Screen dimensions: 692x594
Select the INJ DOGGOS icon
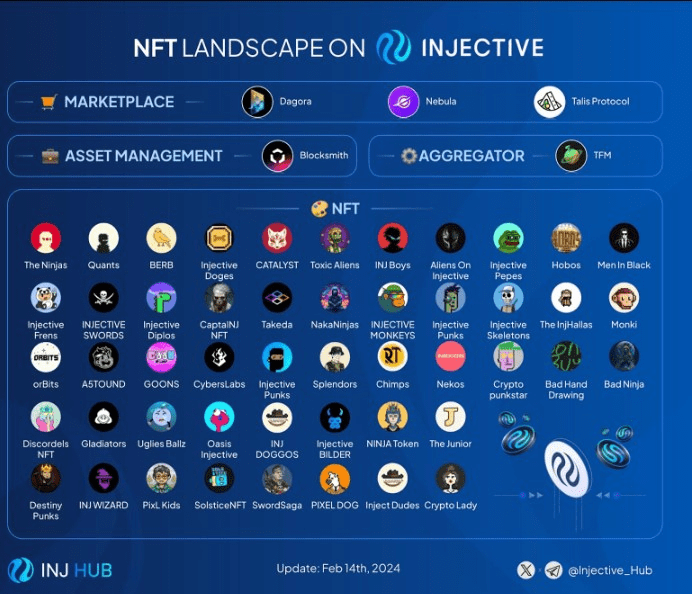[277, 417]
